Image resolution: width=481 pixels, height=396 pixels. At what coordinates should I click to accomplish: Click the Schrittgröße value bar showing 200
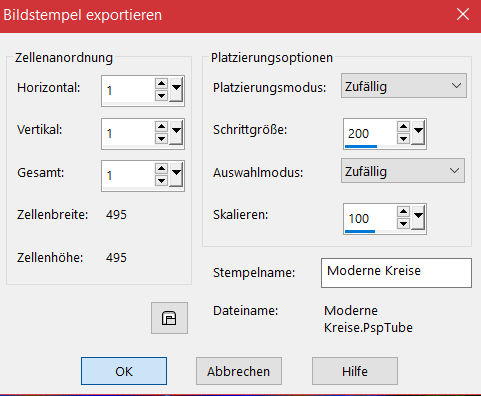[370, 134]
